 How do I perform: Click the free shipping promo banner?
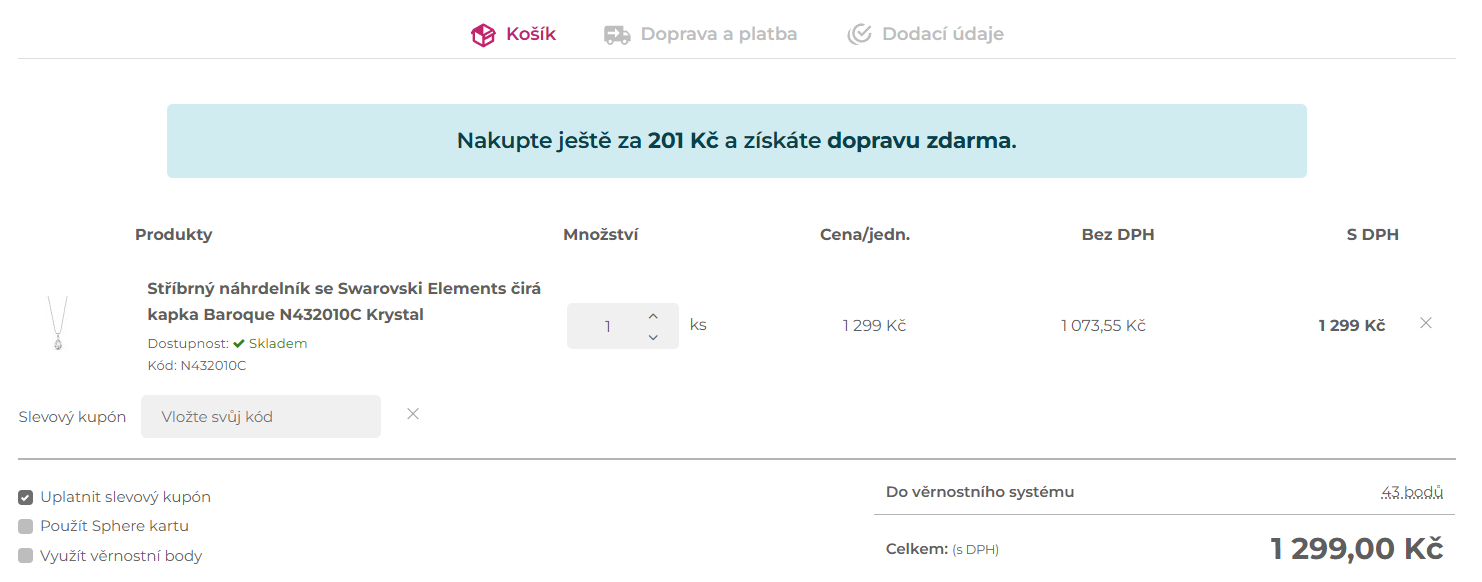(x=736, y=140)
